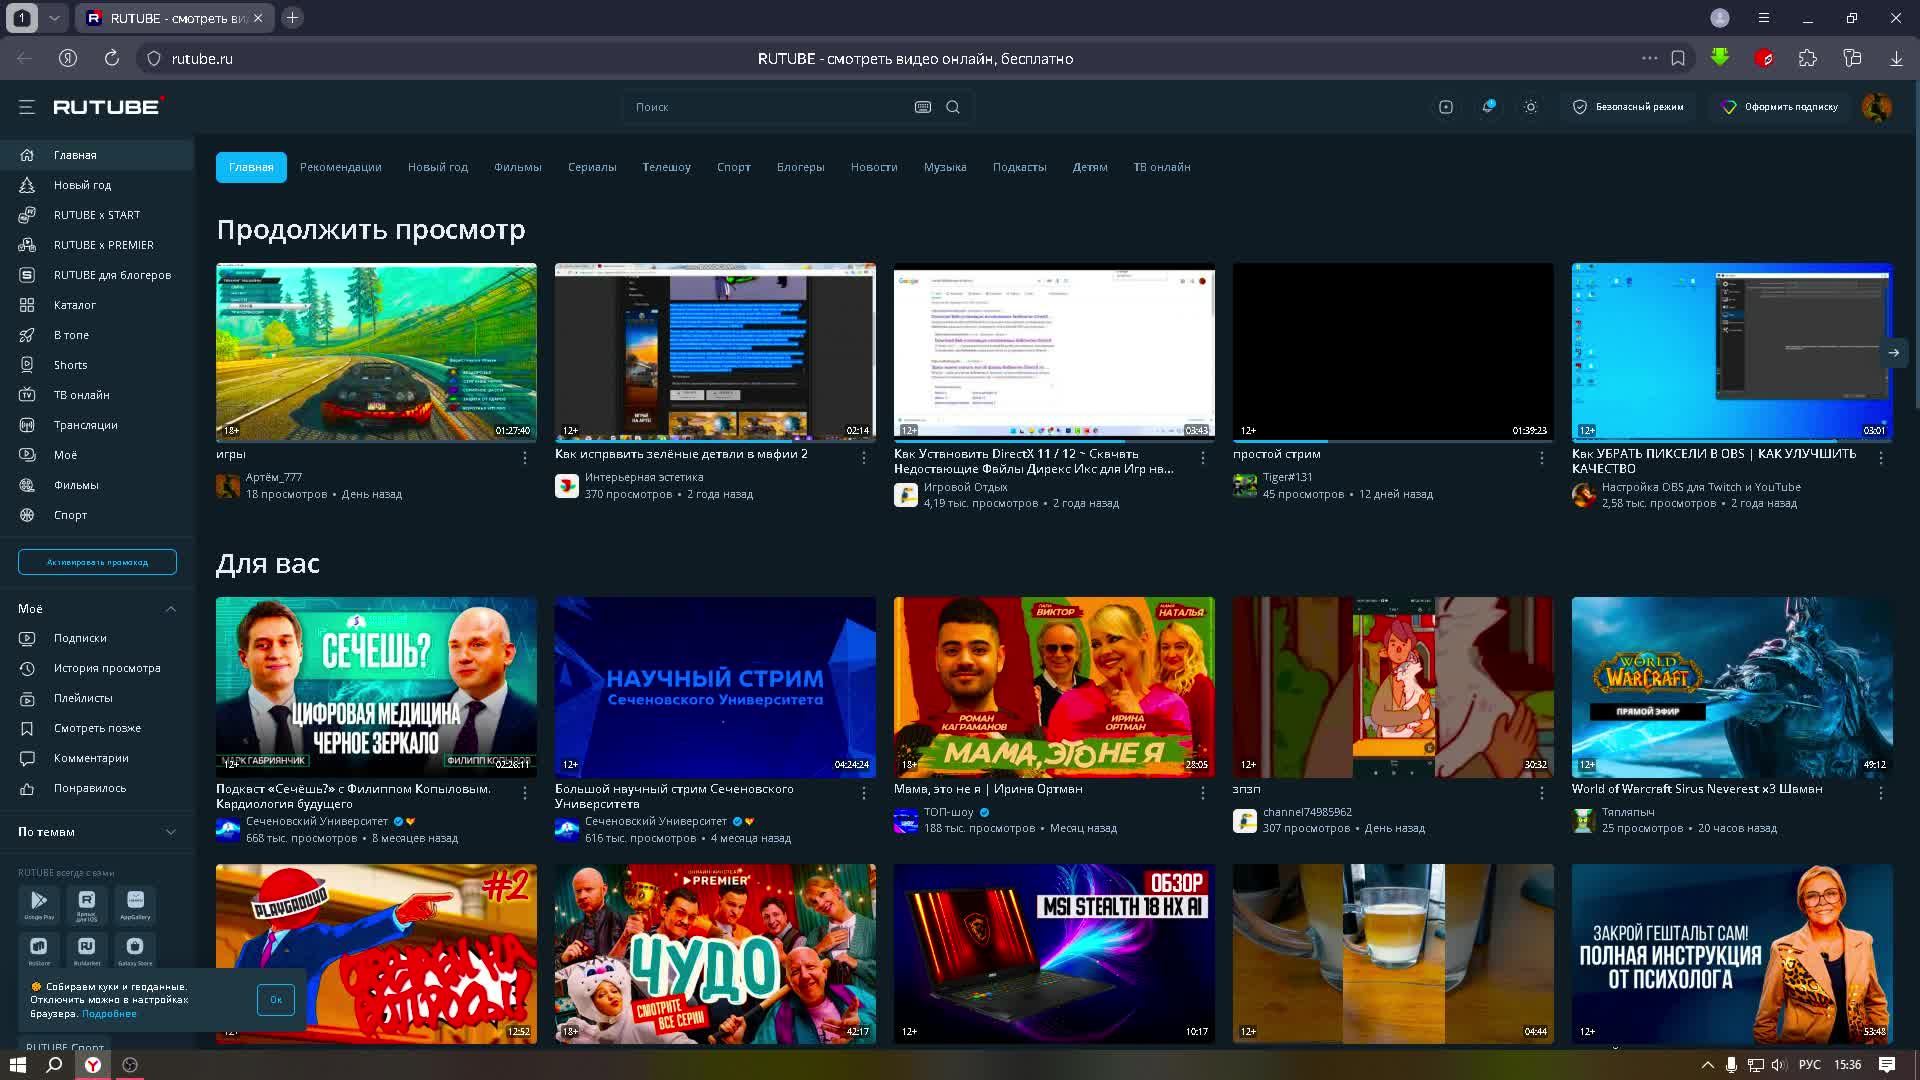
Task: Switch to the Фильмы tab
Action: pos(517,167)
